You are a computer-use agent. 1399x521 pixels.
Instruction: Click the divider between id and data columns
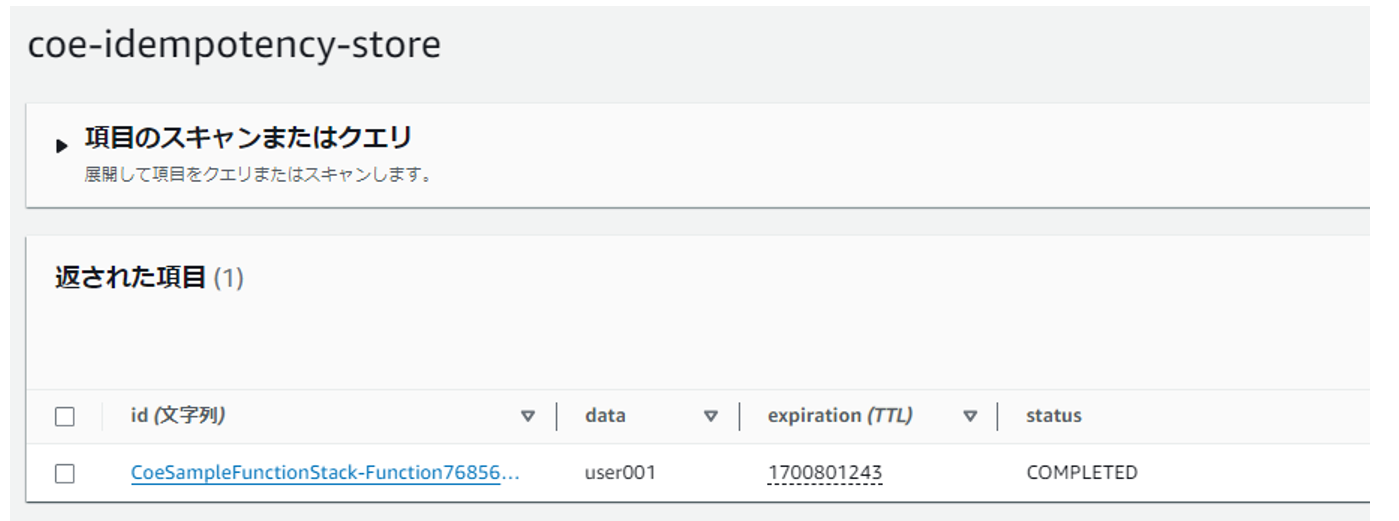click(557, 416)
